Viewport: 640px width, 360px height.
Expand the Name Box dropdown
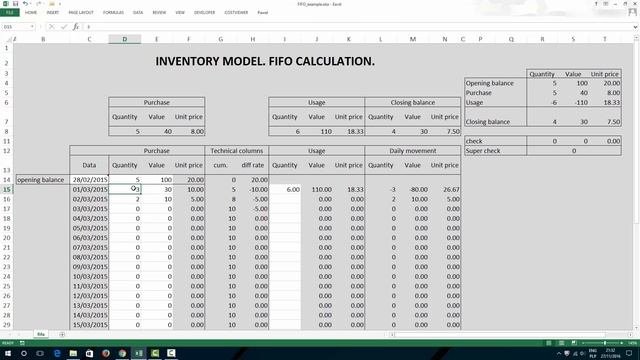click(x=32, y=27)
